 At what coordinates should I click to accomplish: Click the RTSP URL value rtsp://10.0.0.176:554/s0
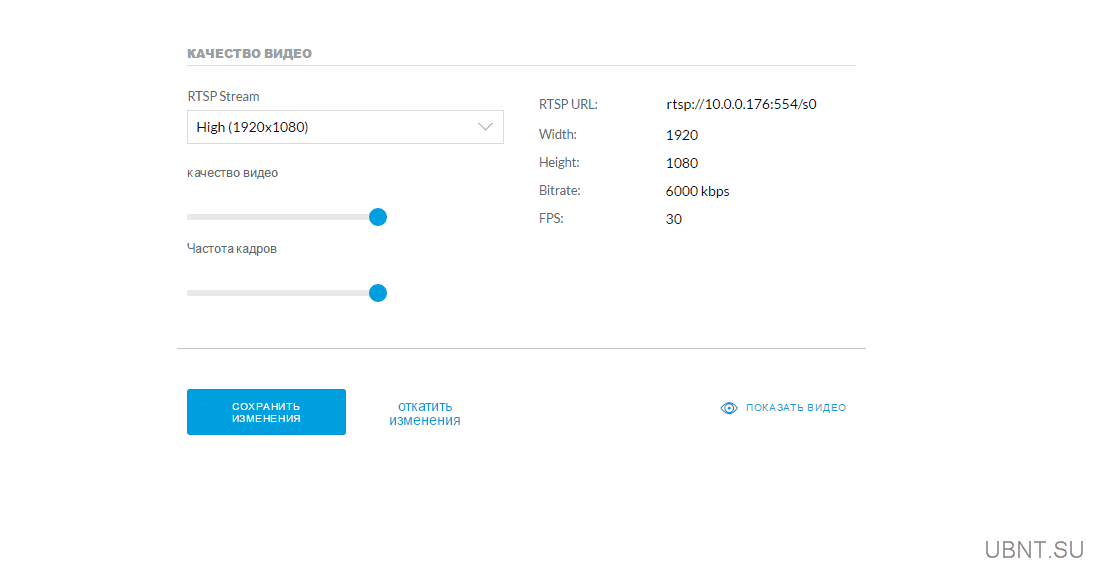[x=741, y=105]
